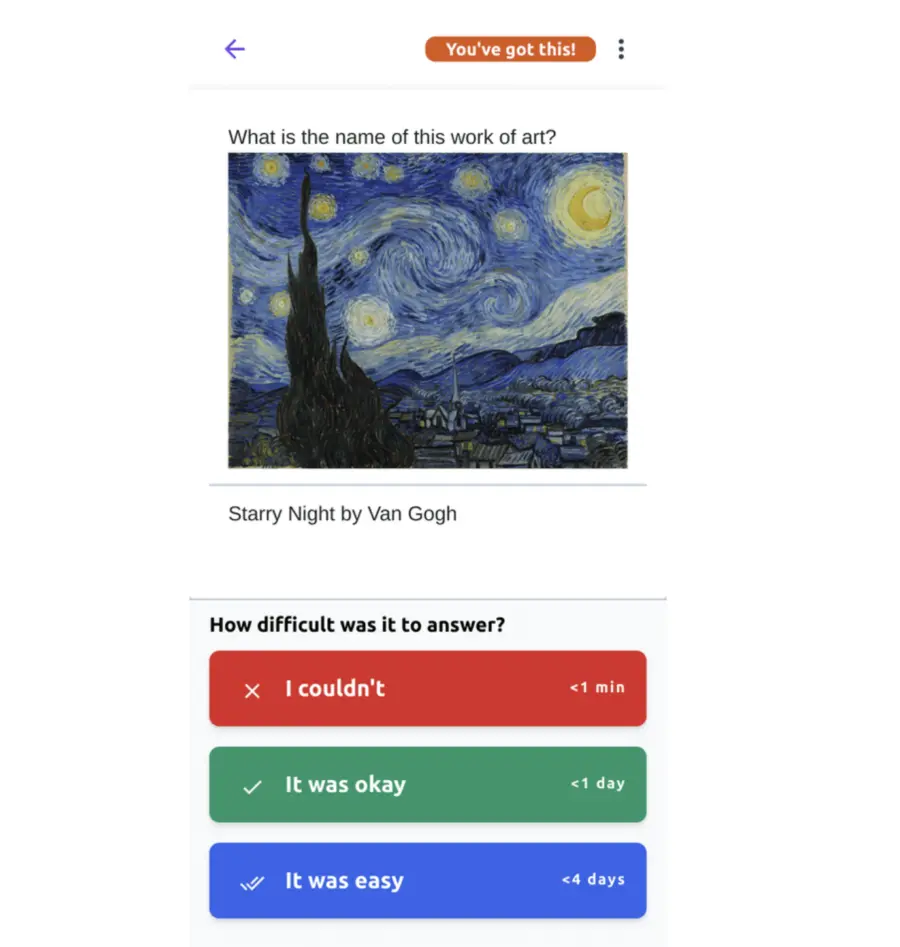Click the How difficult was it heading
The image size is (900, 947).
point(357,625)
